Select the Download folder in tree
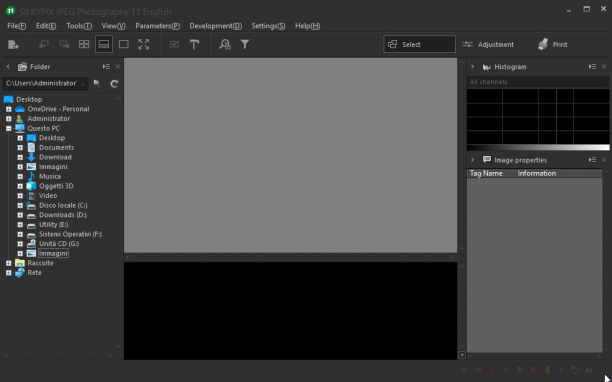Screen dimensions: 612x382 point(55,157)
